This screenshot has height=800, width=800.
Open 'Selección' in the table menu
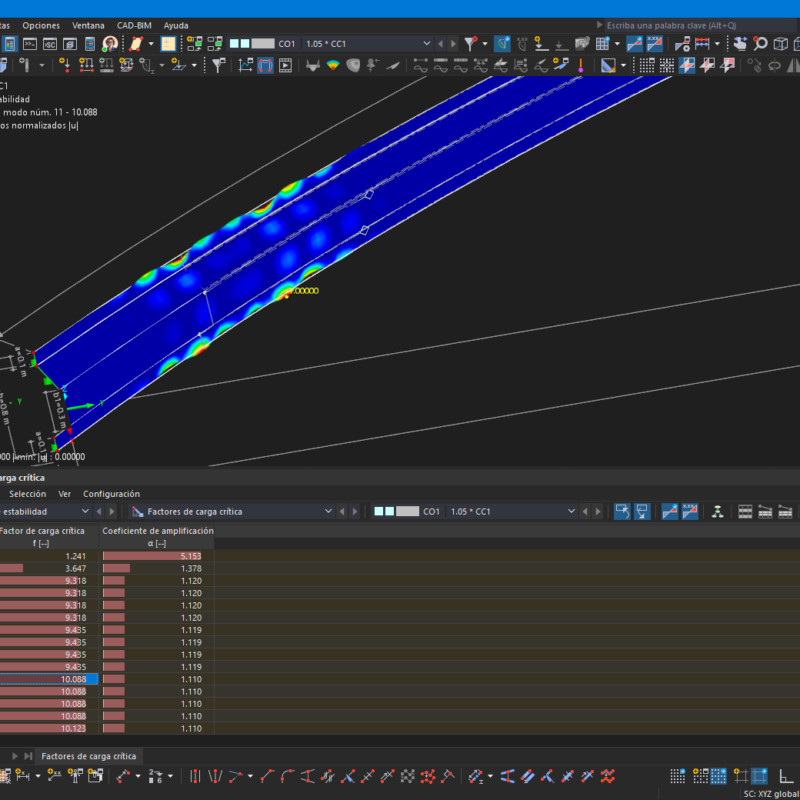pos(28,494)
